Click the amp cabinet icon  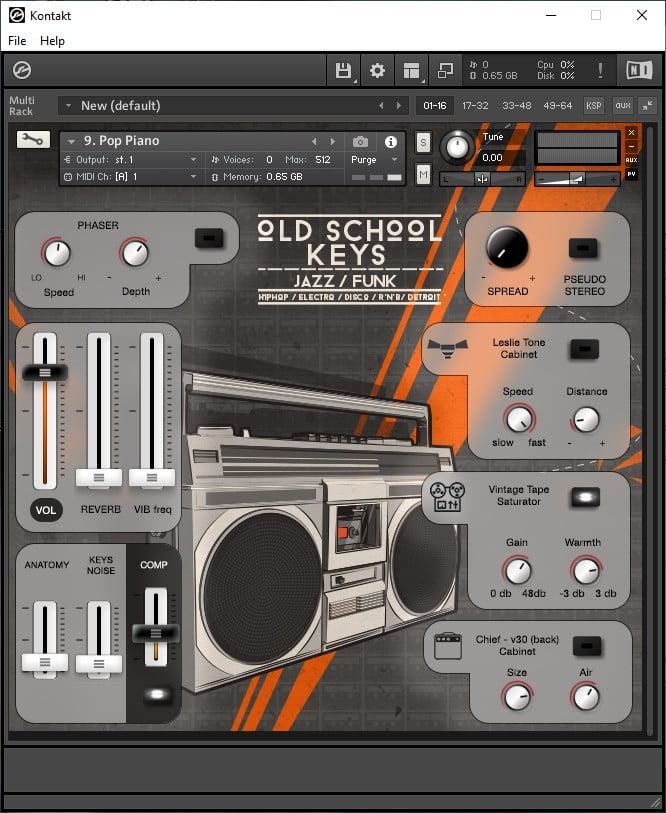448,647
